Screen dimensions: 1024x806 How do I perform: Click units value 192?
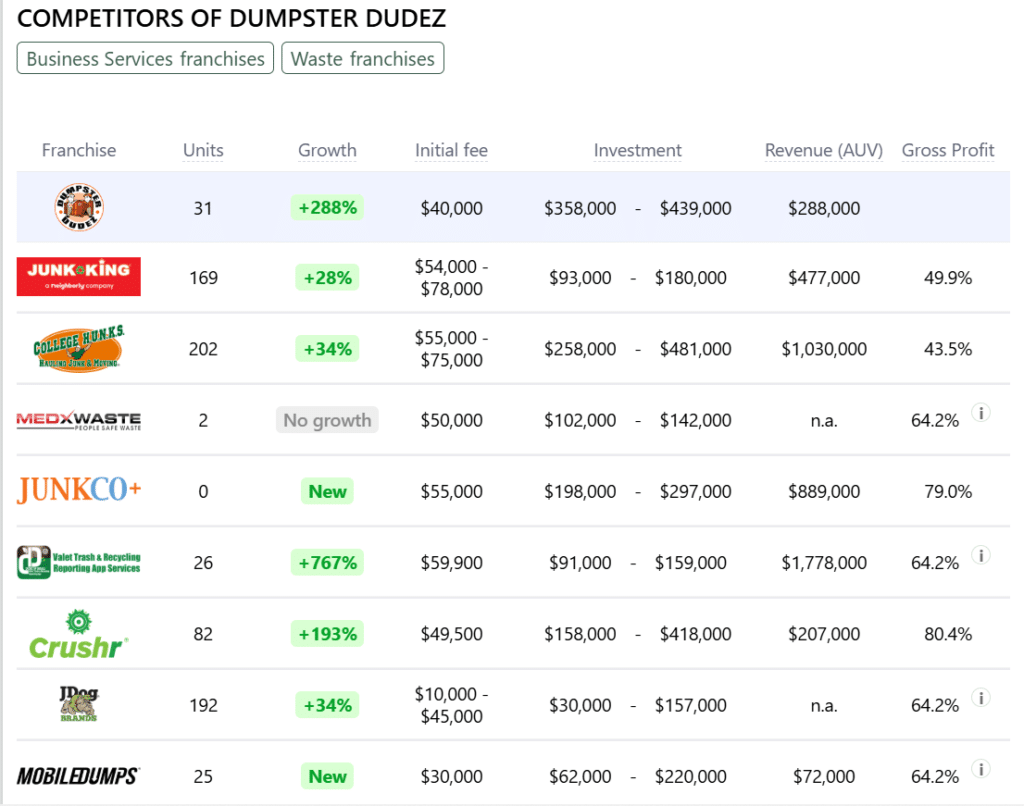coord(203,705)
